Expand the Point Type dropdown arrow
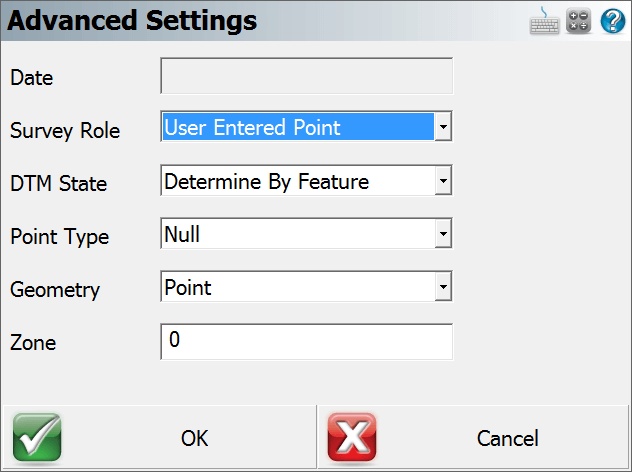Screen dimensions: 632x472 pos(443,233)
